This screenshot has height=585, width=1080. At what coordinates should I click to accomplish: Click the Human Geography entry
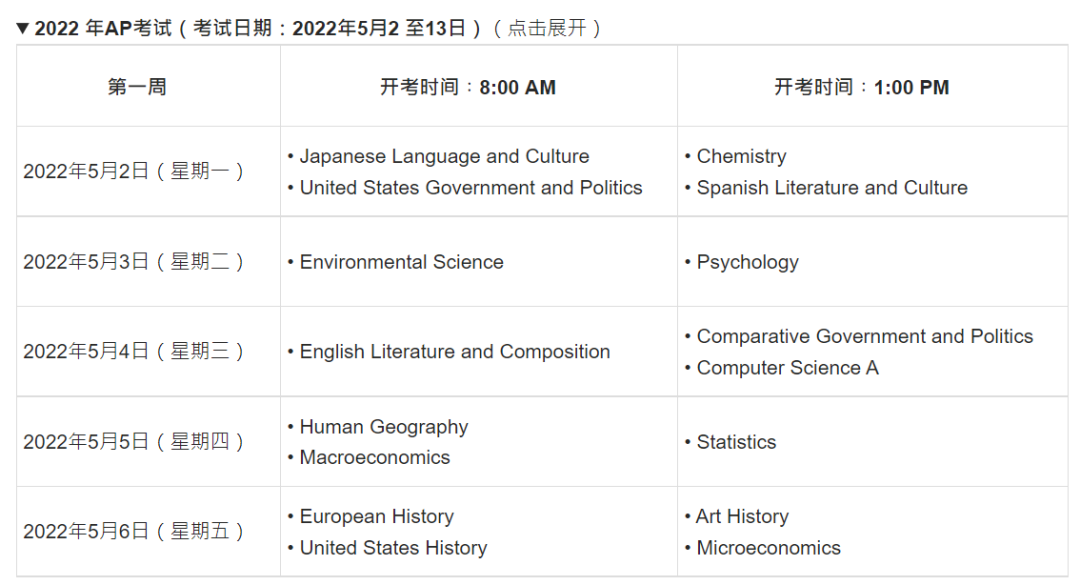pos(383,427)
